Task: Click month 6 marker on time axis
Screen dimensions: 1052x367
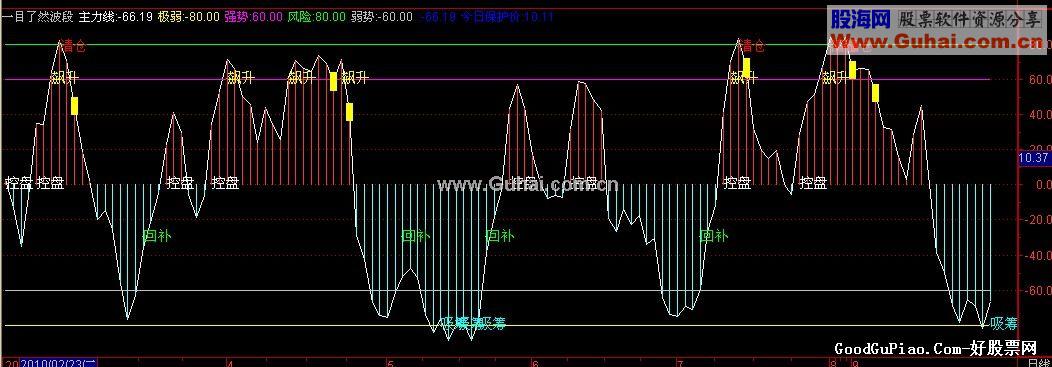Action: tap(535, 363)
